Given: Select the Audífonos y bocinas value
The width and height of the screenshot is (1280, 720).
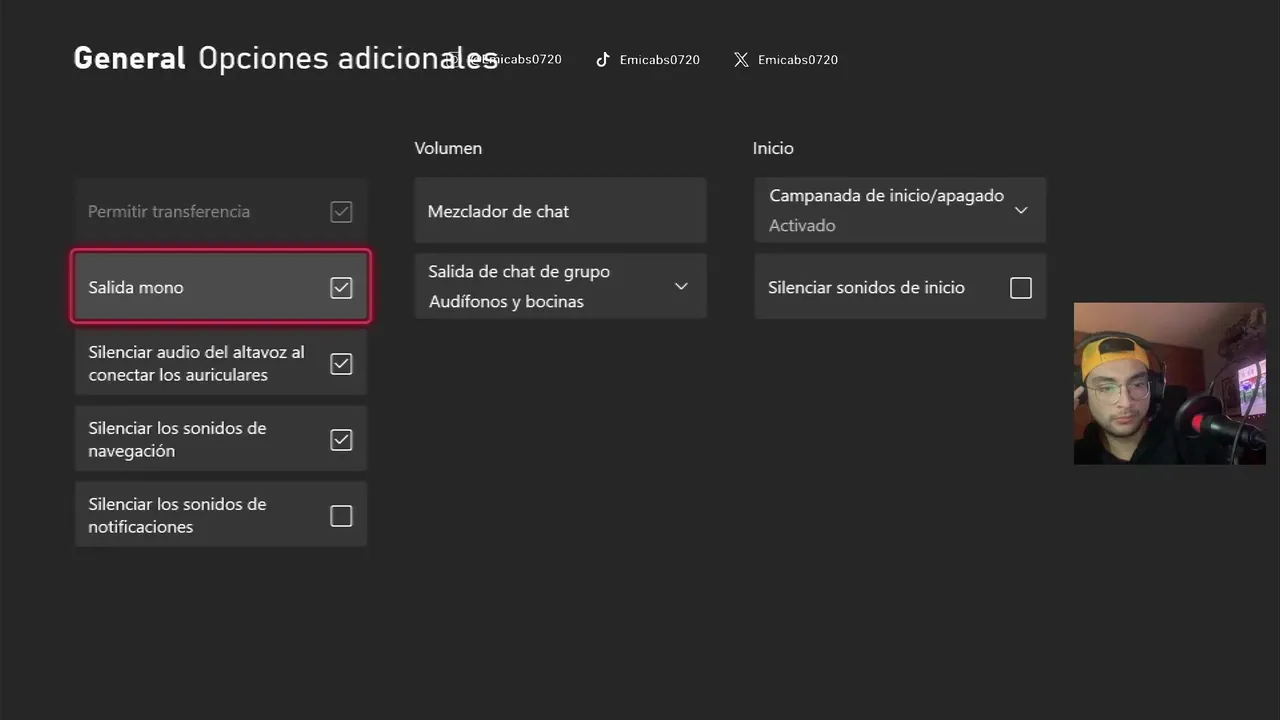Looking at the screenshot, I should (506, 301).
